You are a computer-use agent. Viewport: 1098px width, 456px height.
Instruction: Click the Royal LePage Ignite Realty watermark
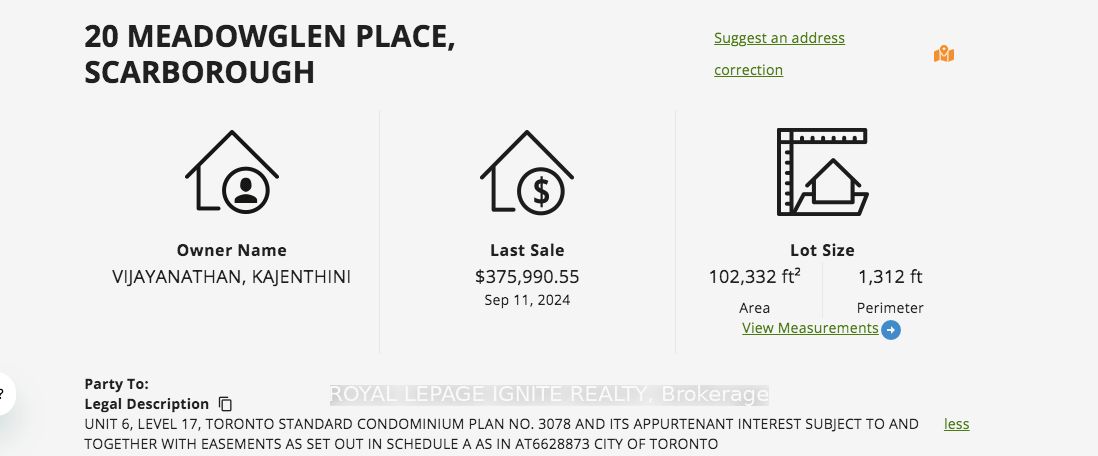pyautogui.click(x=549, y=394)
